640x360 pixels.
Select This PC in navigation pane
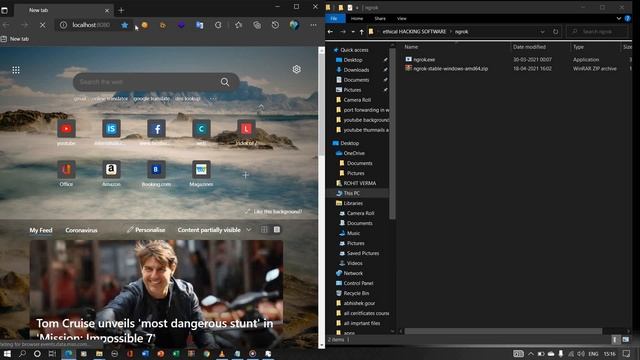point(352,193)
